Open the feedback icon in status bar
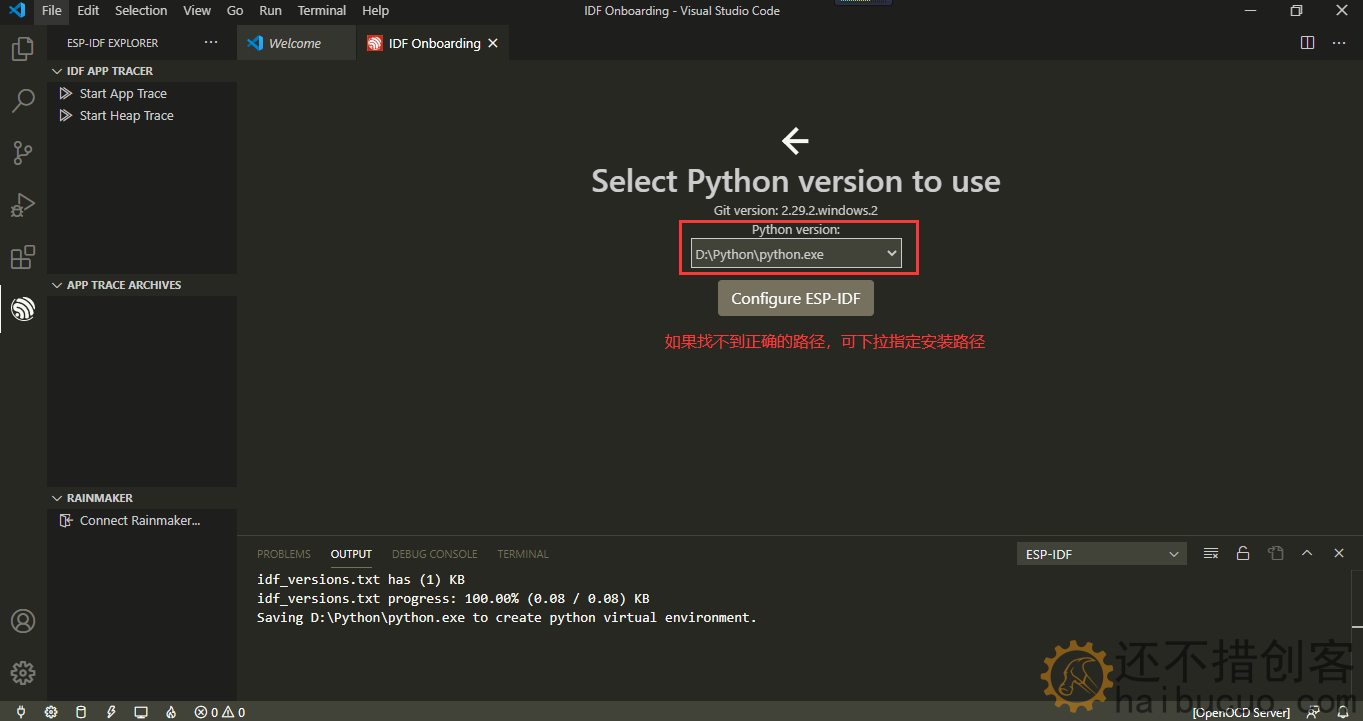 tap(1312, 712)
